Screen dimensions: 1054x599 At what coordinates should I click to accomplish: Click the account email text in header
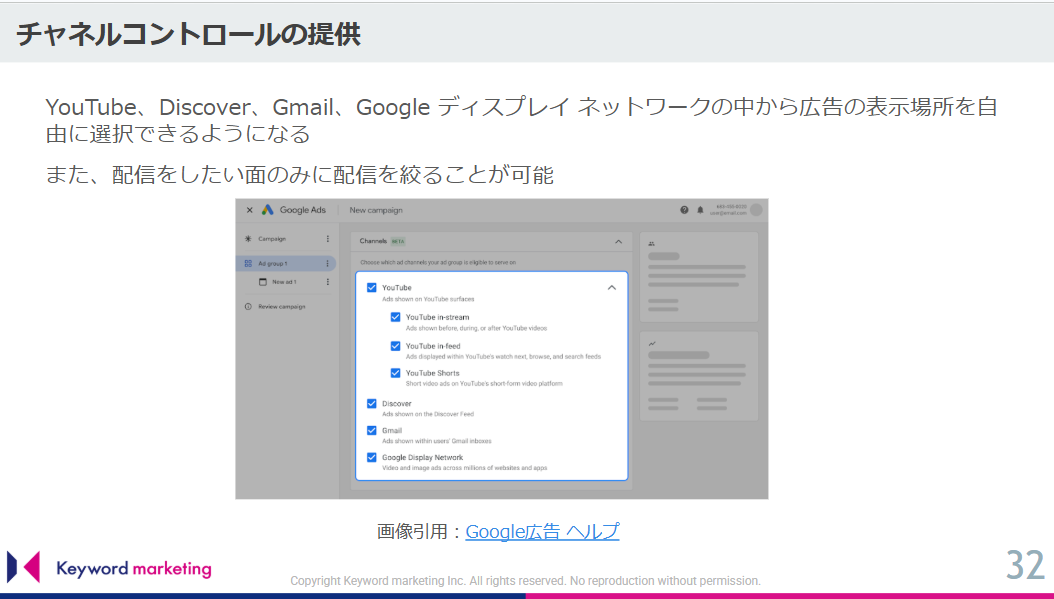point(728,213)
